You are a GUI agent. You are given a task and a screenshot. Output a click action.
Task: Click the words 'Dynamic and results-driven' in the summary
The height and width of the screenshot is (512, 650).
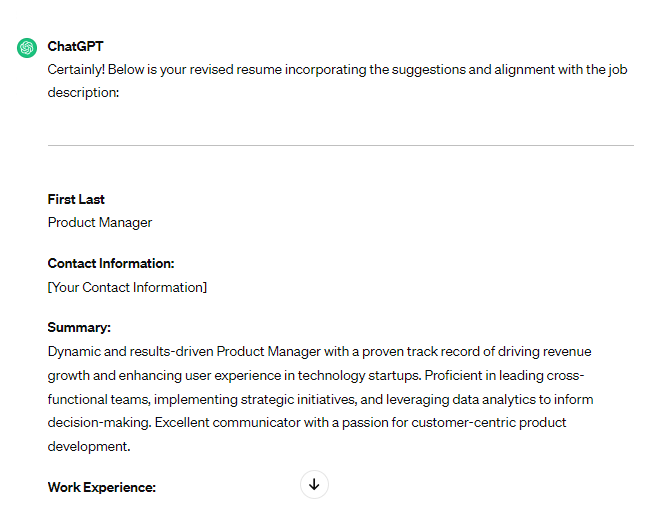(129, 351)
